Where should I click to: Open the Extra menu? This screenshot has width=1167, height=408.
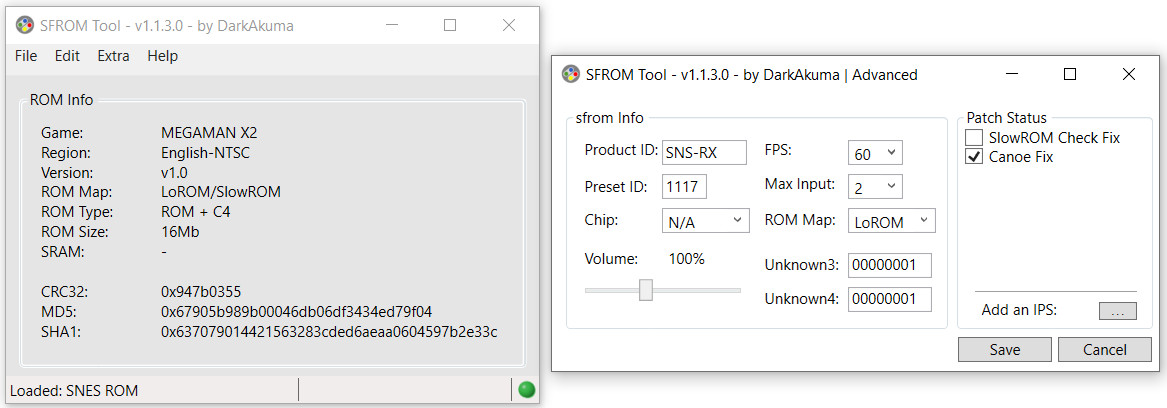click(x=113, y=56)
